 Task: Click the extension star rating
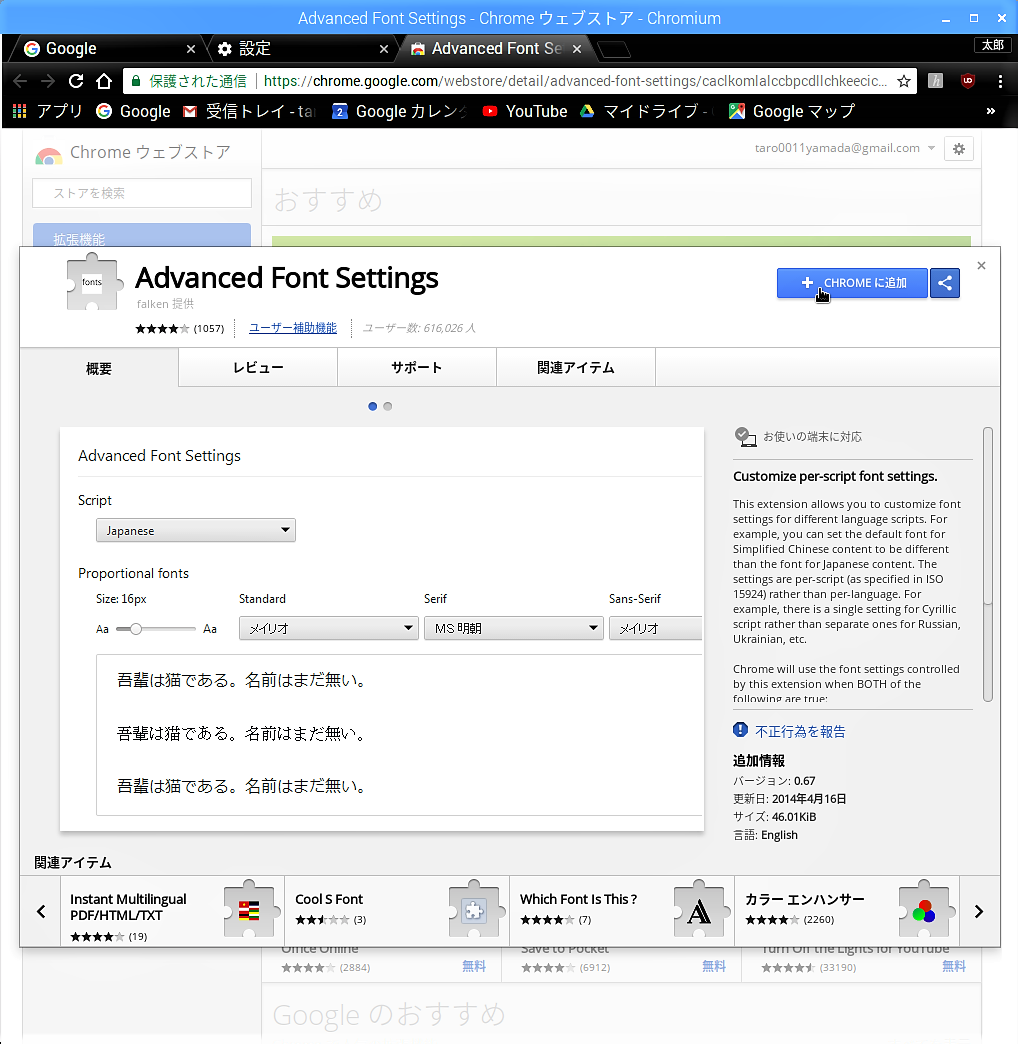coord(162,328)
